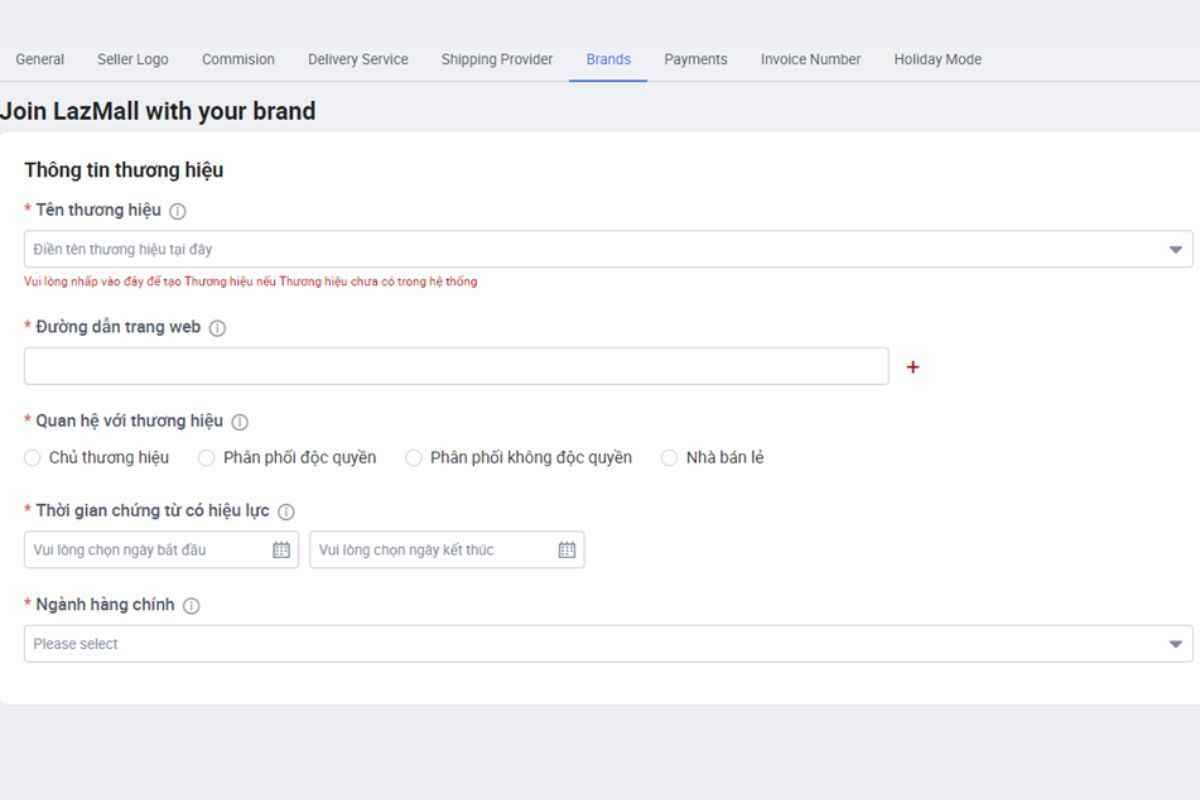Select Chủ thương hiệu radio option

[x=33, y=458]
